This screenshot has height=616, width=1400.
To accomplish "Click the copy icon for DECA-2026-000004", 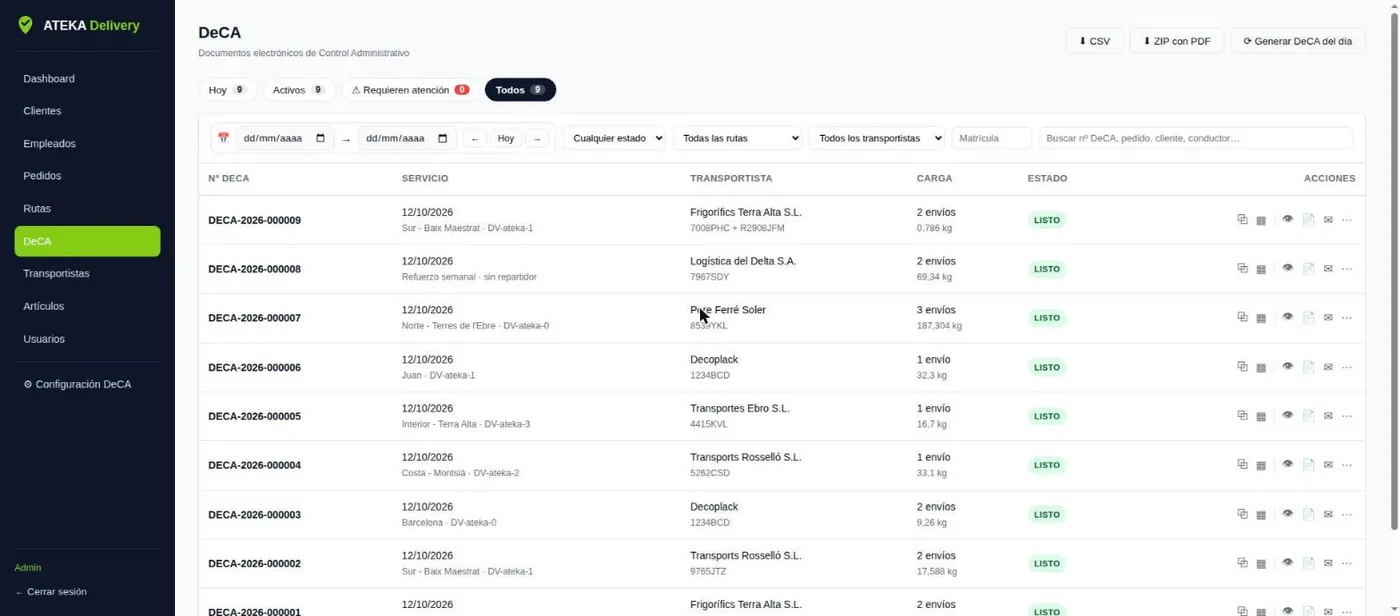I will pos(1242,464).
